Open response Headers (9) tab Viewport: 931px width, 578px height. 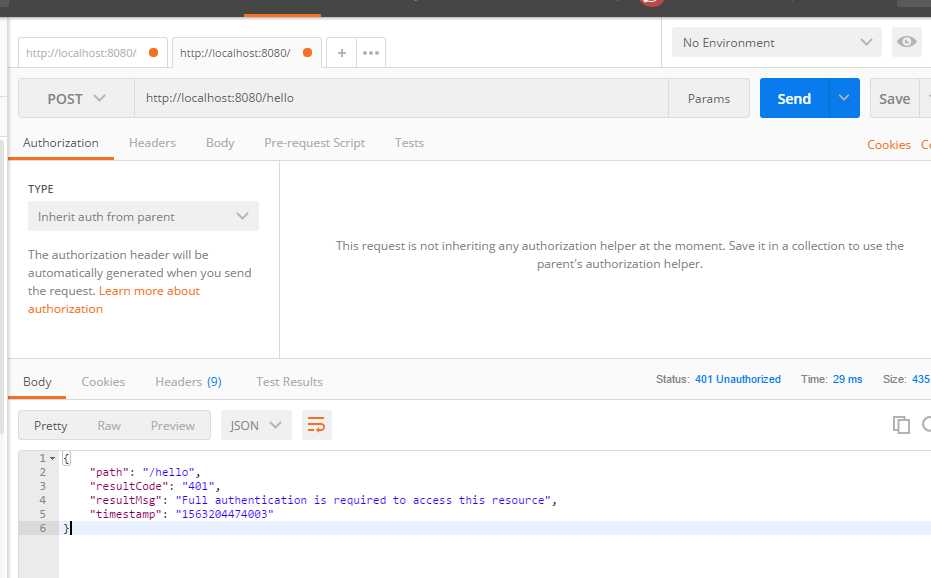pos(188,382)
